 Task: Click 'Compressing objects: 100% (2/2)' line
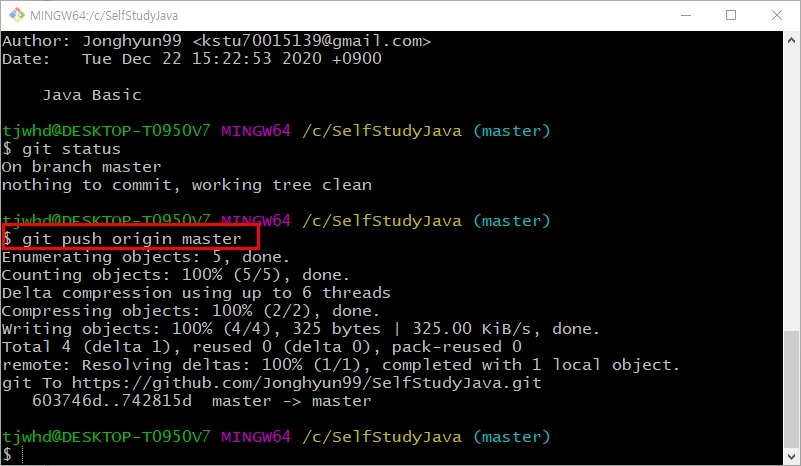pyautogui.click(x=191, y=311)
